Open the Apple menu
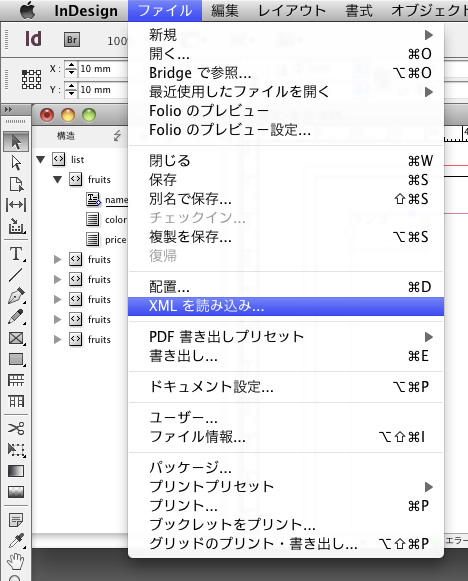468x581 pixels. (28, 10)
